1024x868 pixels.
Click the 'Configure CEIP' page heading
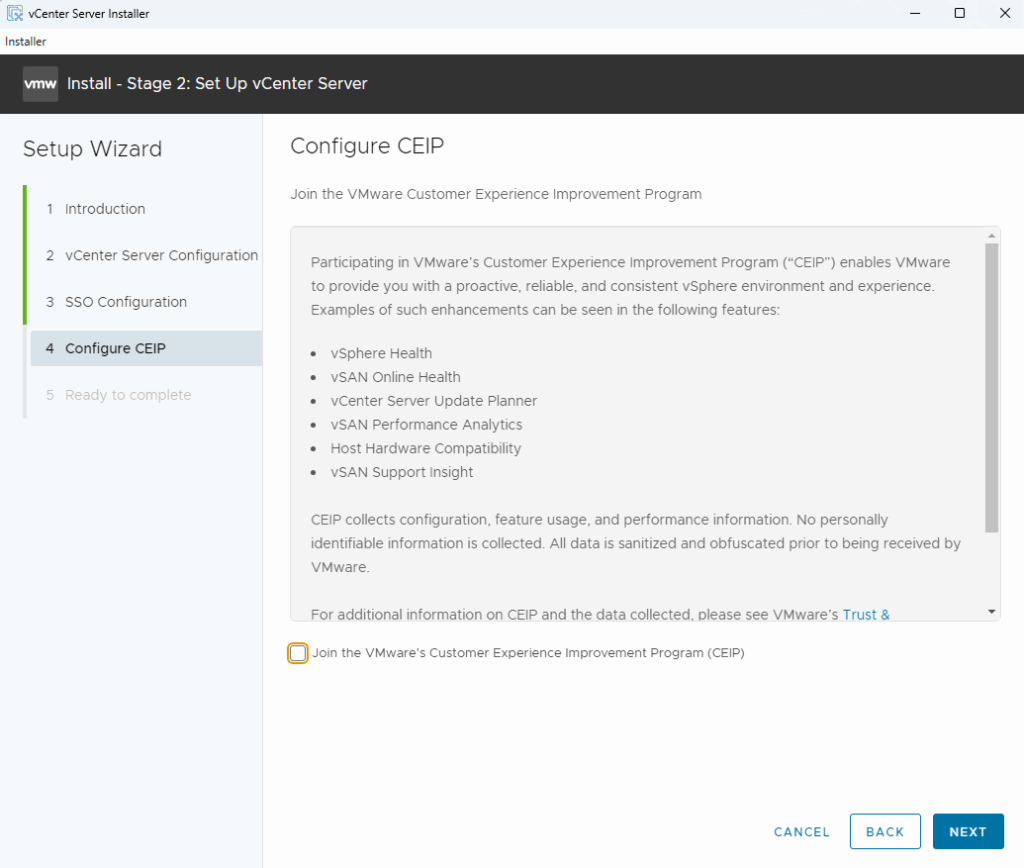[367, 146]
